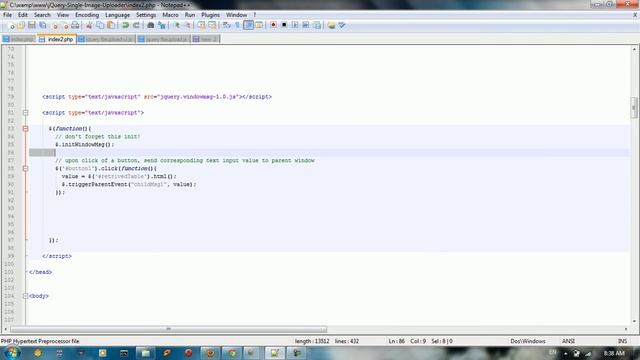This screenshot has width=640, height=360.
Task: Open the Encoding menu
Action: coord(87,15)
